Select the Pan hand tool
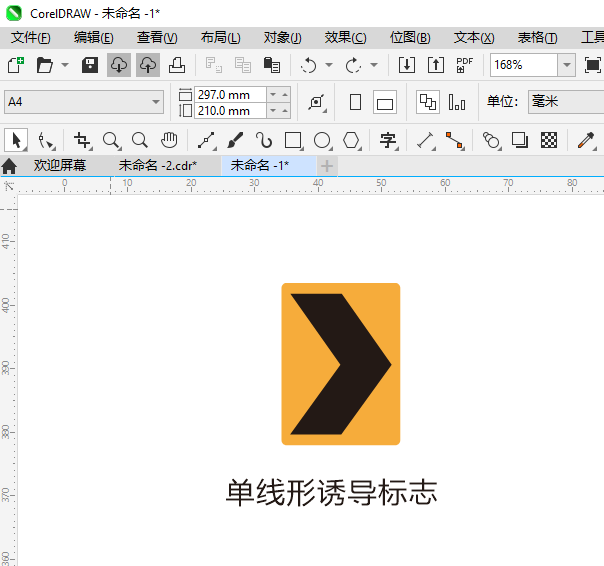This screenshot has width=604, height=566. coord(169,140)
